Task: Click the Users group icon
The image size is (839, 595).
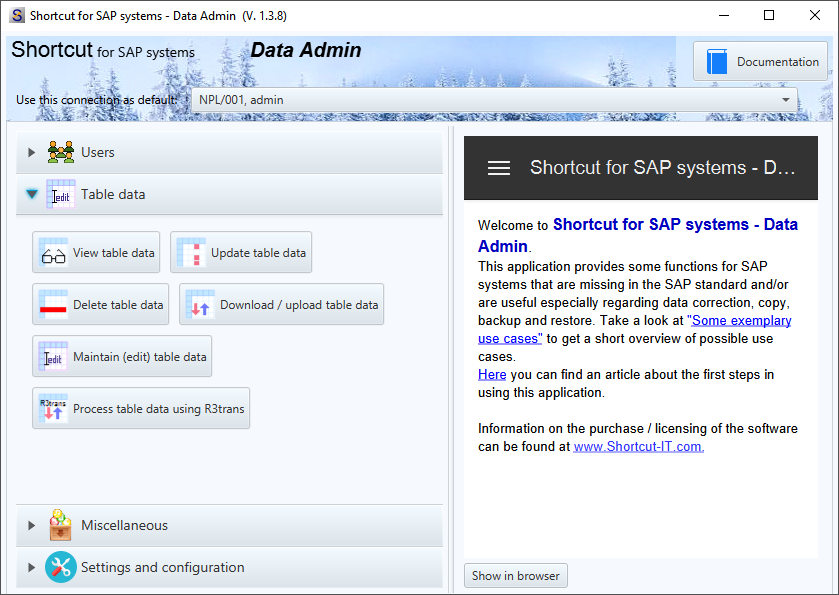Action: (x=61, y=152)
